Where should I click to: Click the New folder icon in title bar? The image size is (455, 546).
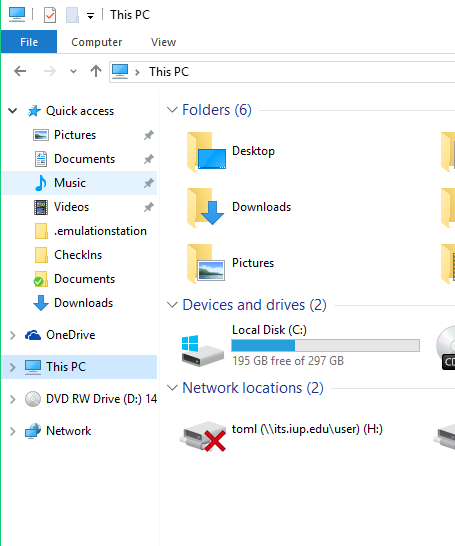coord(72,15)
